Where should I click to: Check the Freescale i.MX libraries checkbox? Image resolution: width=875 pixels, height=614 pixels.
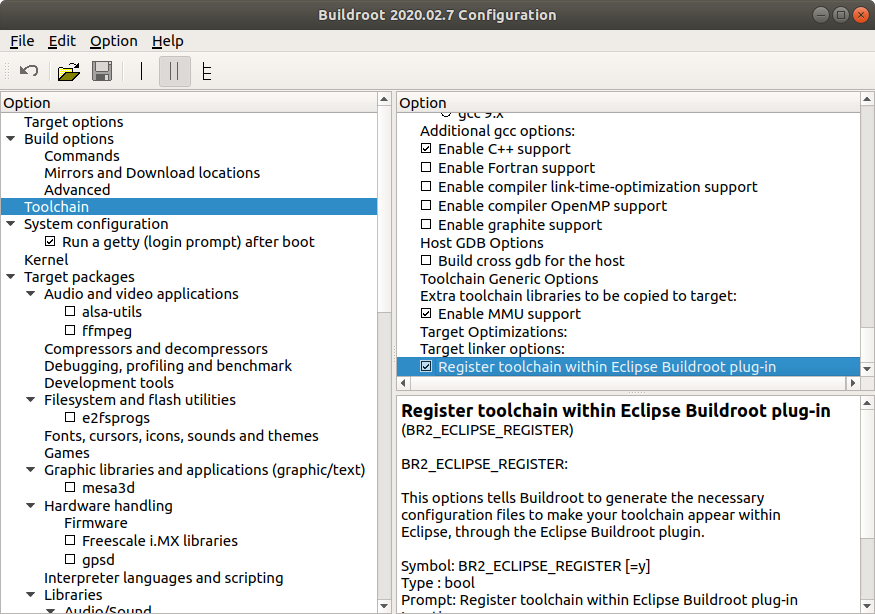point(70,540)
